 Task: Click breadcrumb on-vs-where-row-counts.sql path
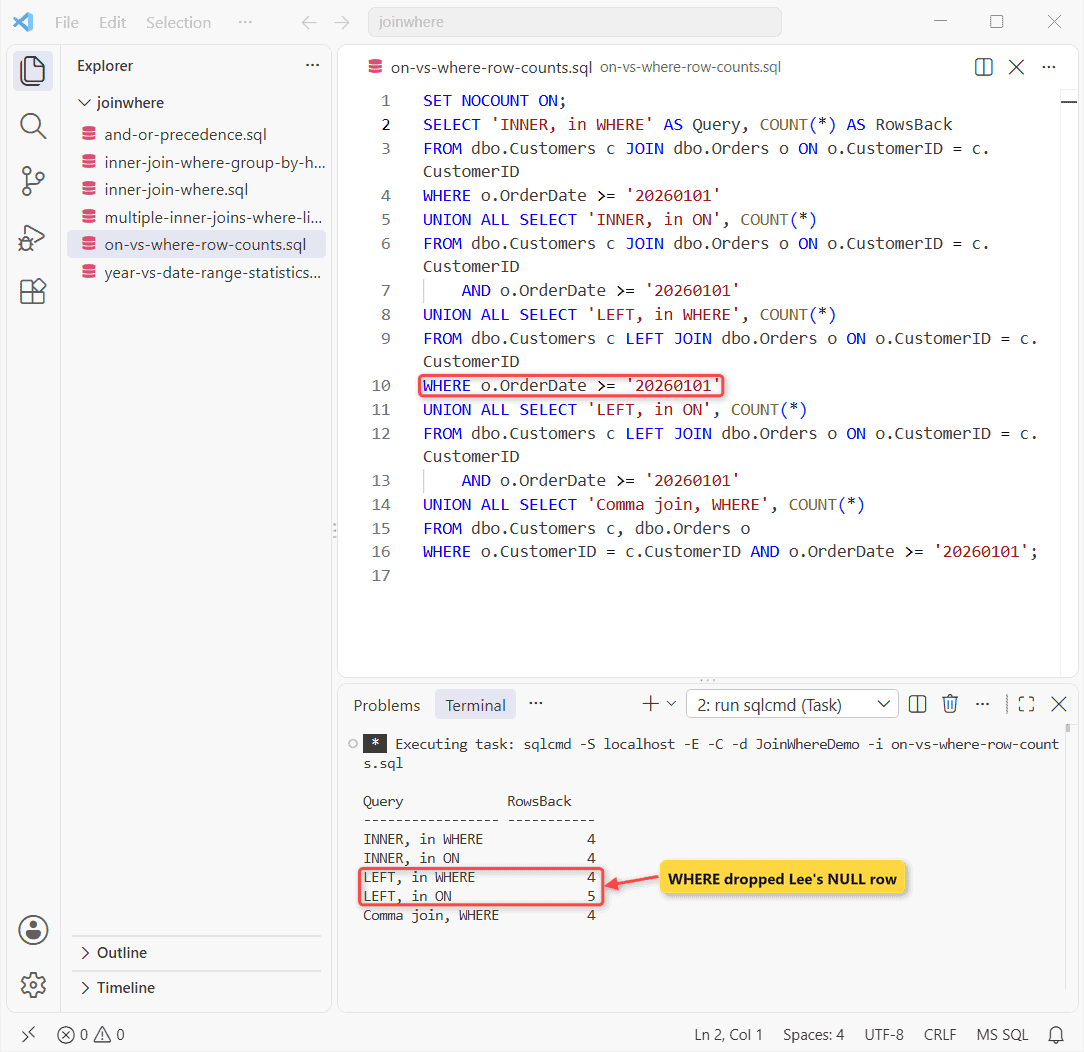tap(690, 67)
